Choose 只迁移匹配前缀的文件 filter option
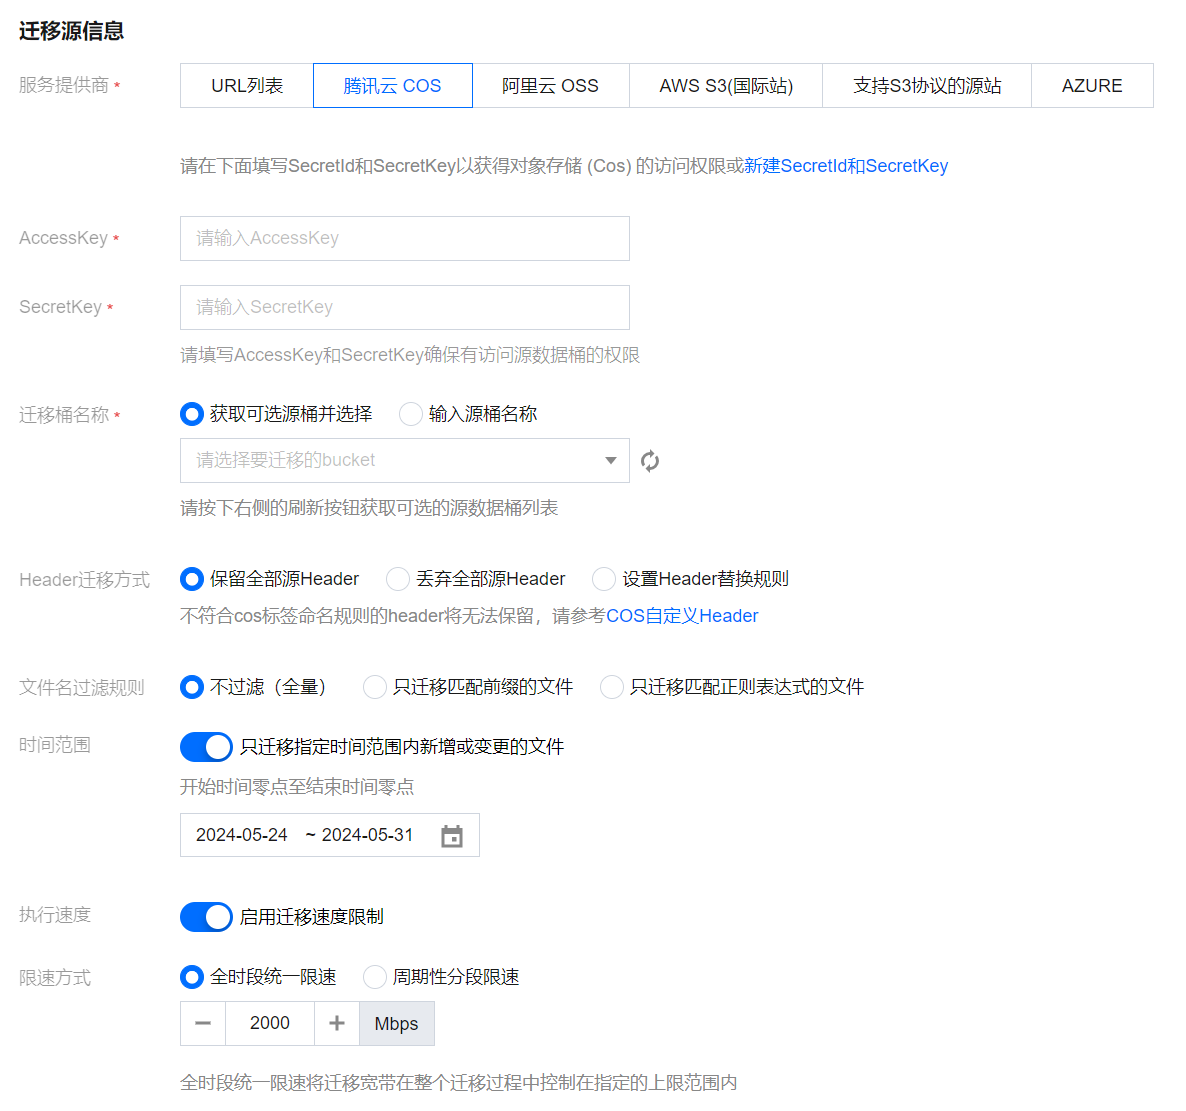This screenshot has width=1186, height=1111. point(375,687)
